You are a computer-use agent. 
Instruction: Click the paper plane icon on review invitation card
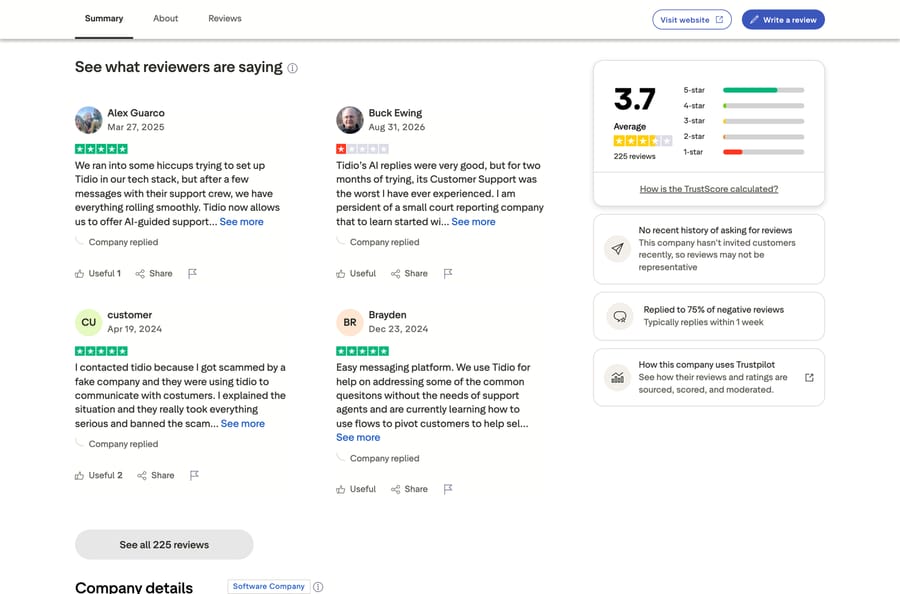(618, 249)
